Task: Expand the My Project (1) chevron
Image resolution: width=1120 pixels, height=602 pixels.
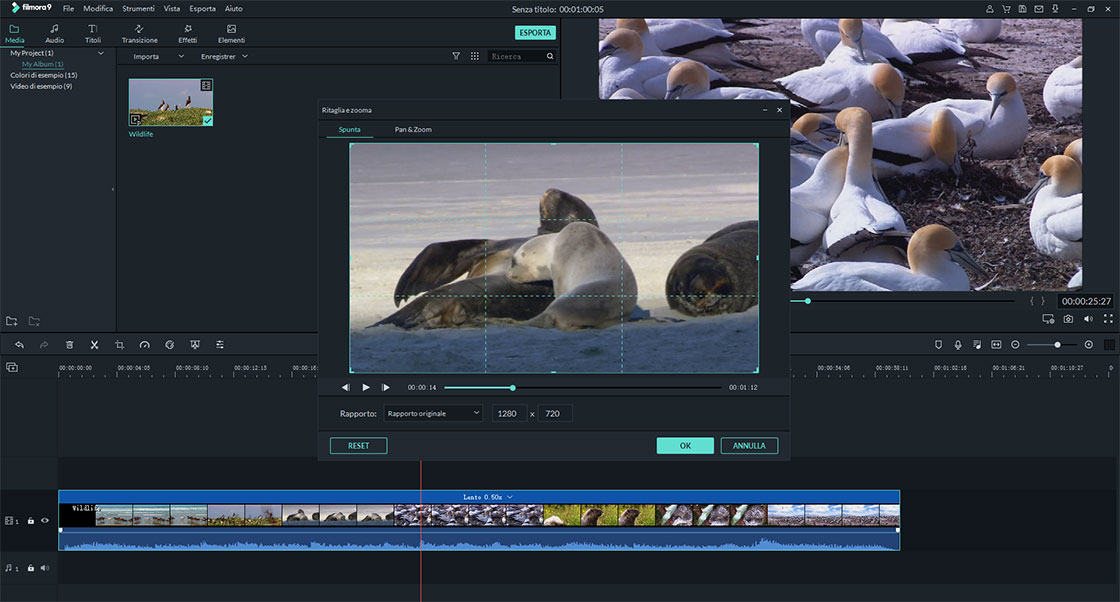Action: 101,53
